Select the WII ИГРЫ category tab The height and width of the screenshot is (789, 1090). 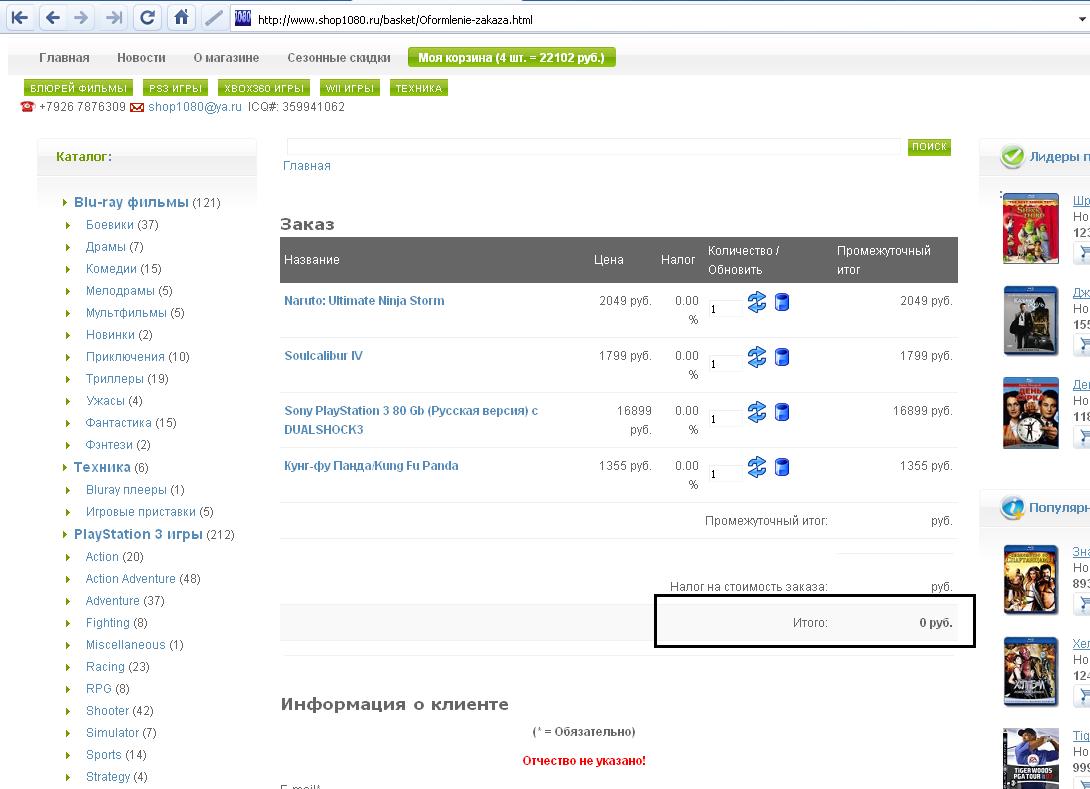point(350,88)
